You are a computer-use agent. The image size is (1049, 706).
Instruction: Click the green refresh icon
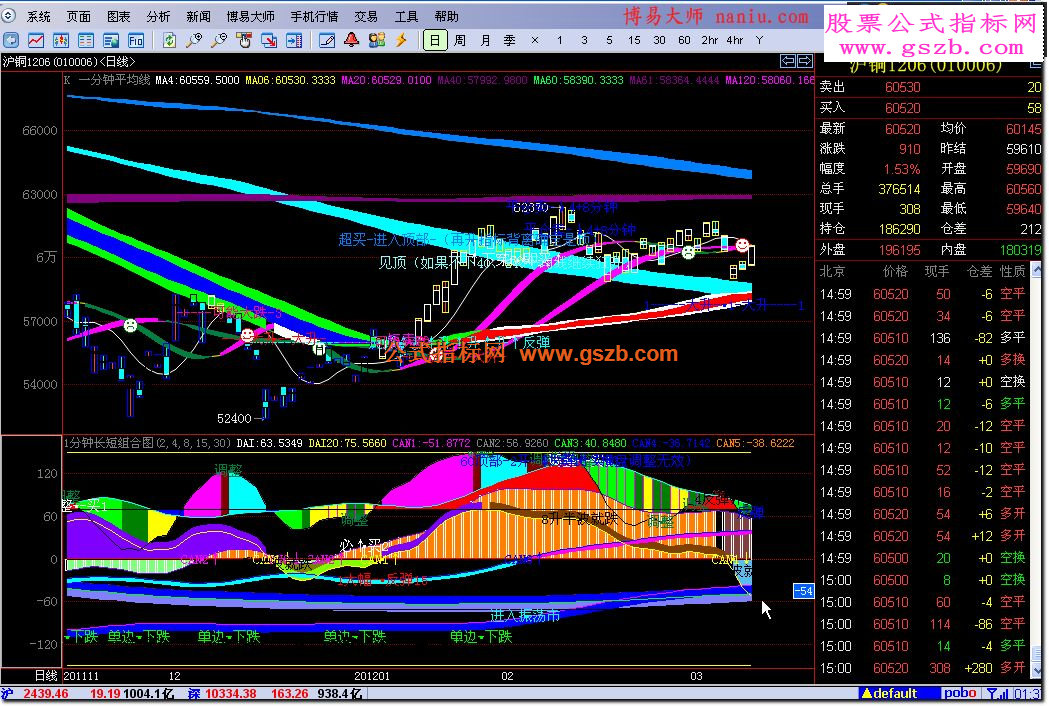pos(169,41)
